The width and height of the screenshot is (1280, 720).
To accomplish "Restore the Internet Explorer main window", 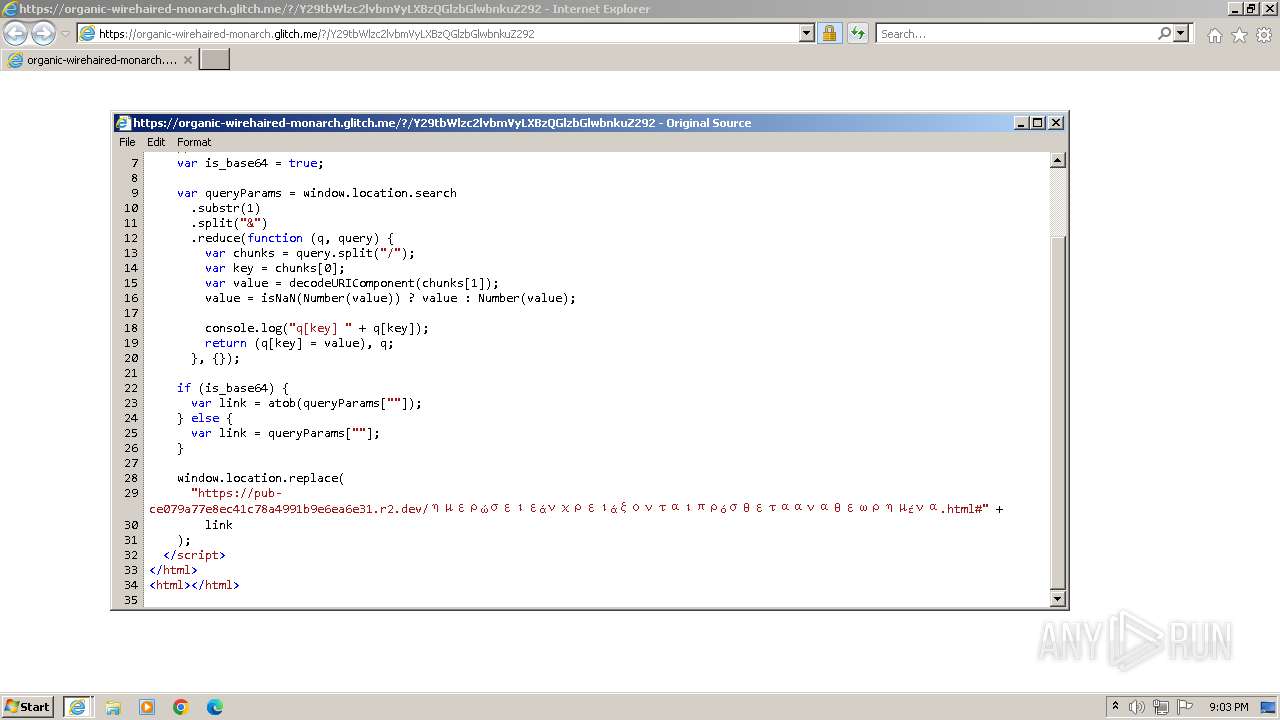I will coord(1251,8).
